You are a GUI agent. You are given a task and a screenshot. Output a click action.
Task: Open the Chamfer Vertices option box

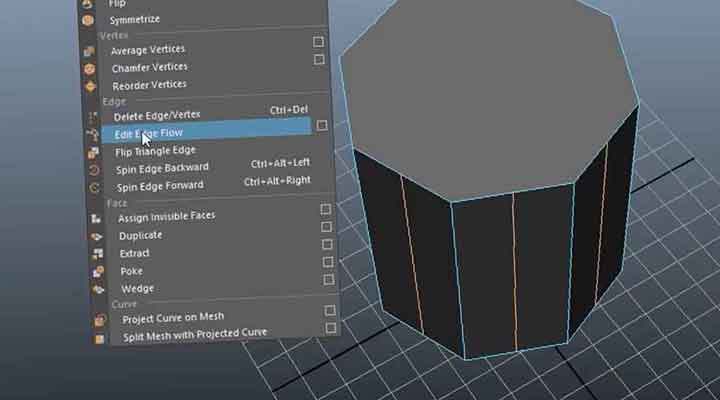click(319, 59)
